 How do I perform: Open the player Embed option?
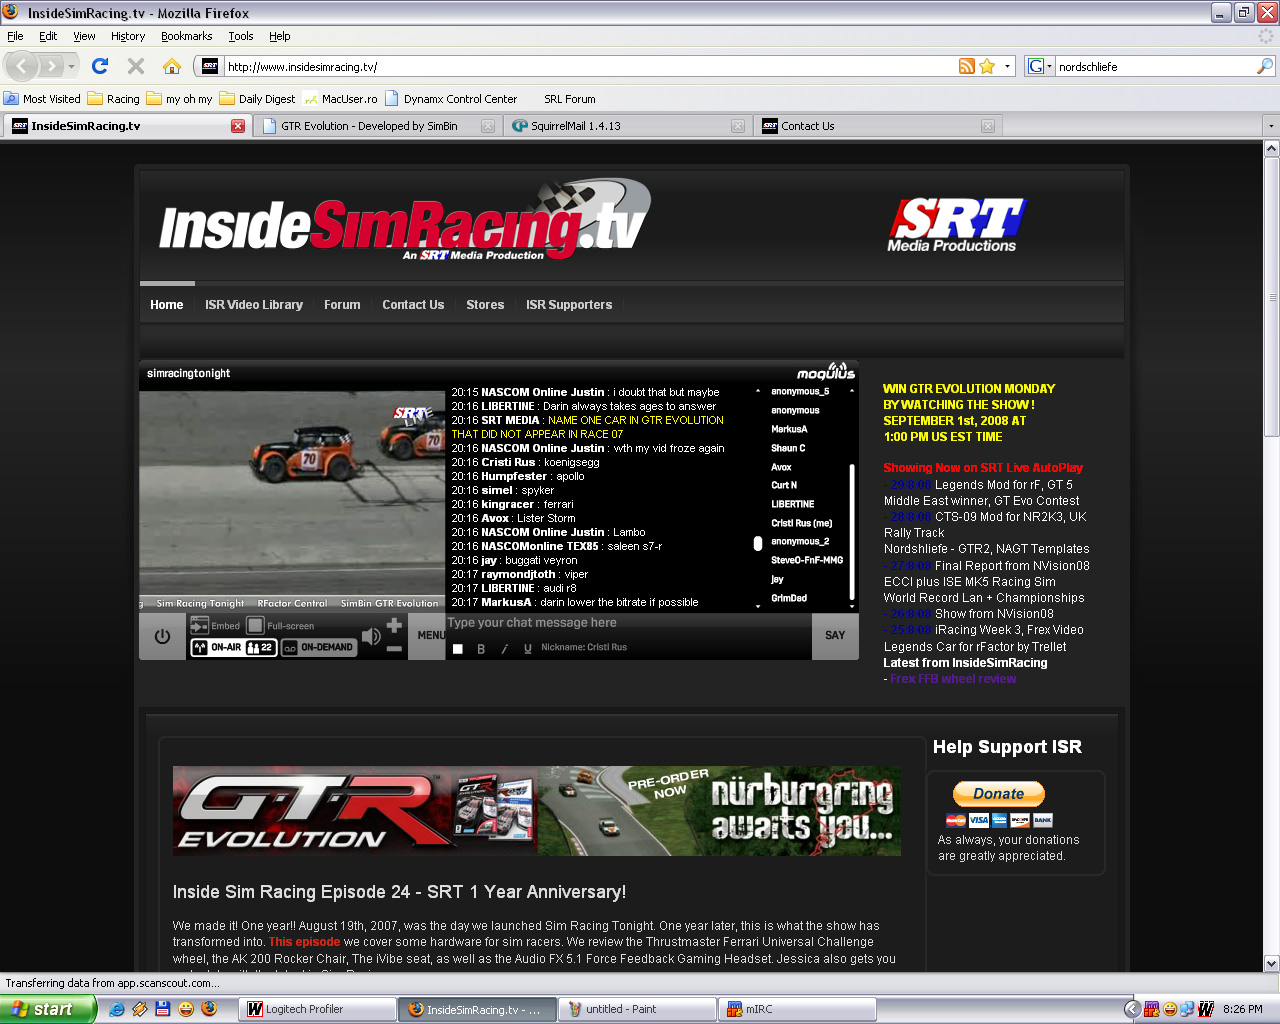(x=216, y=626)
